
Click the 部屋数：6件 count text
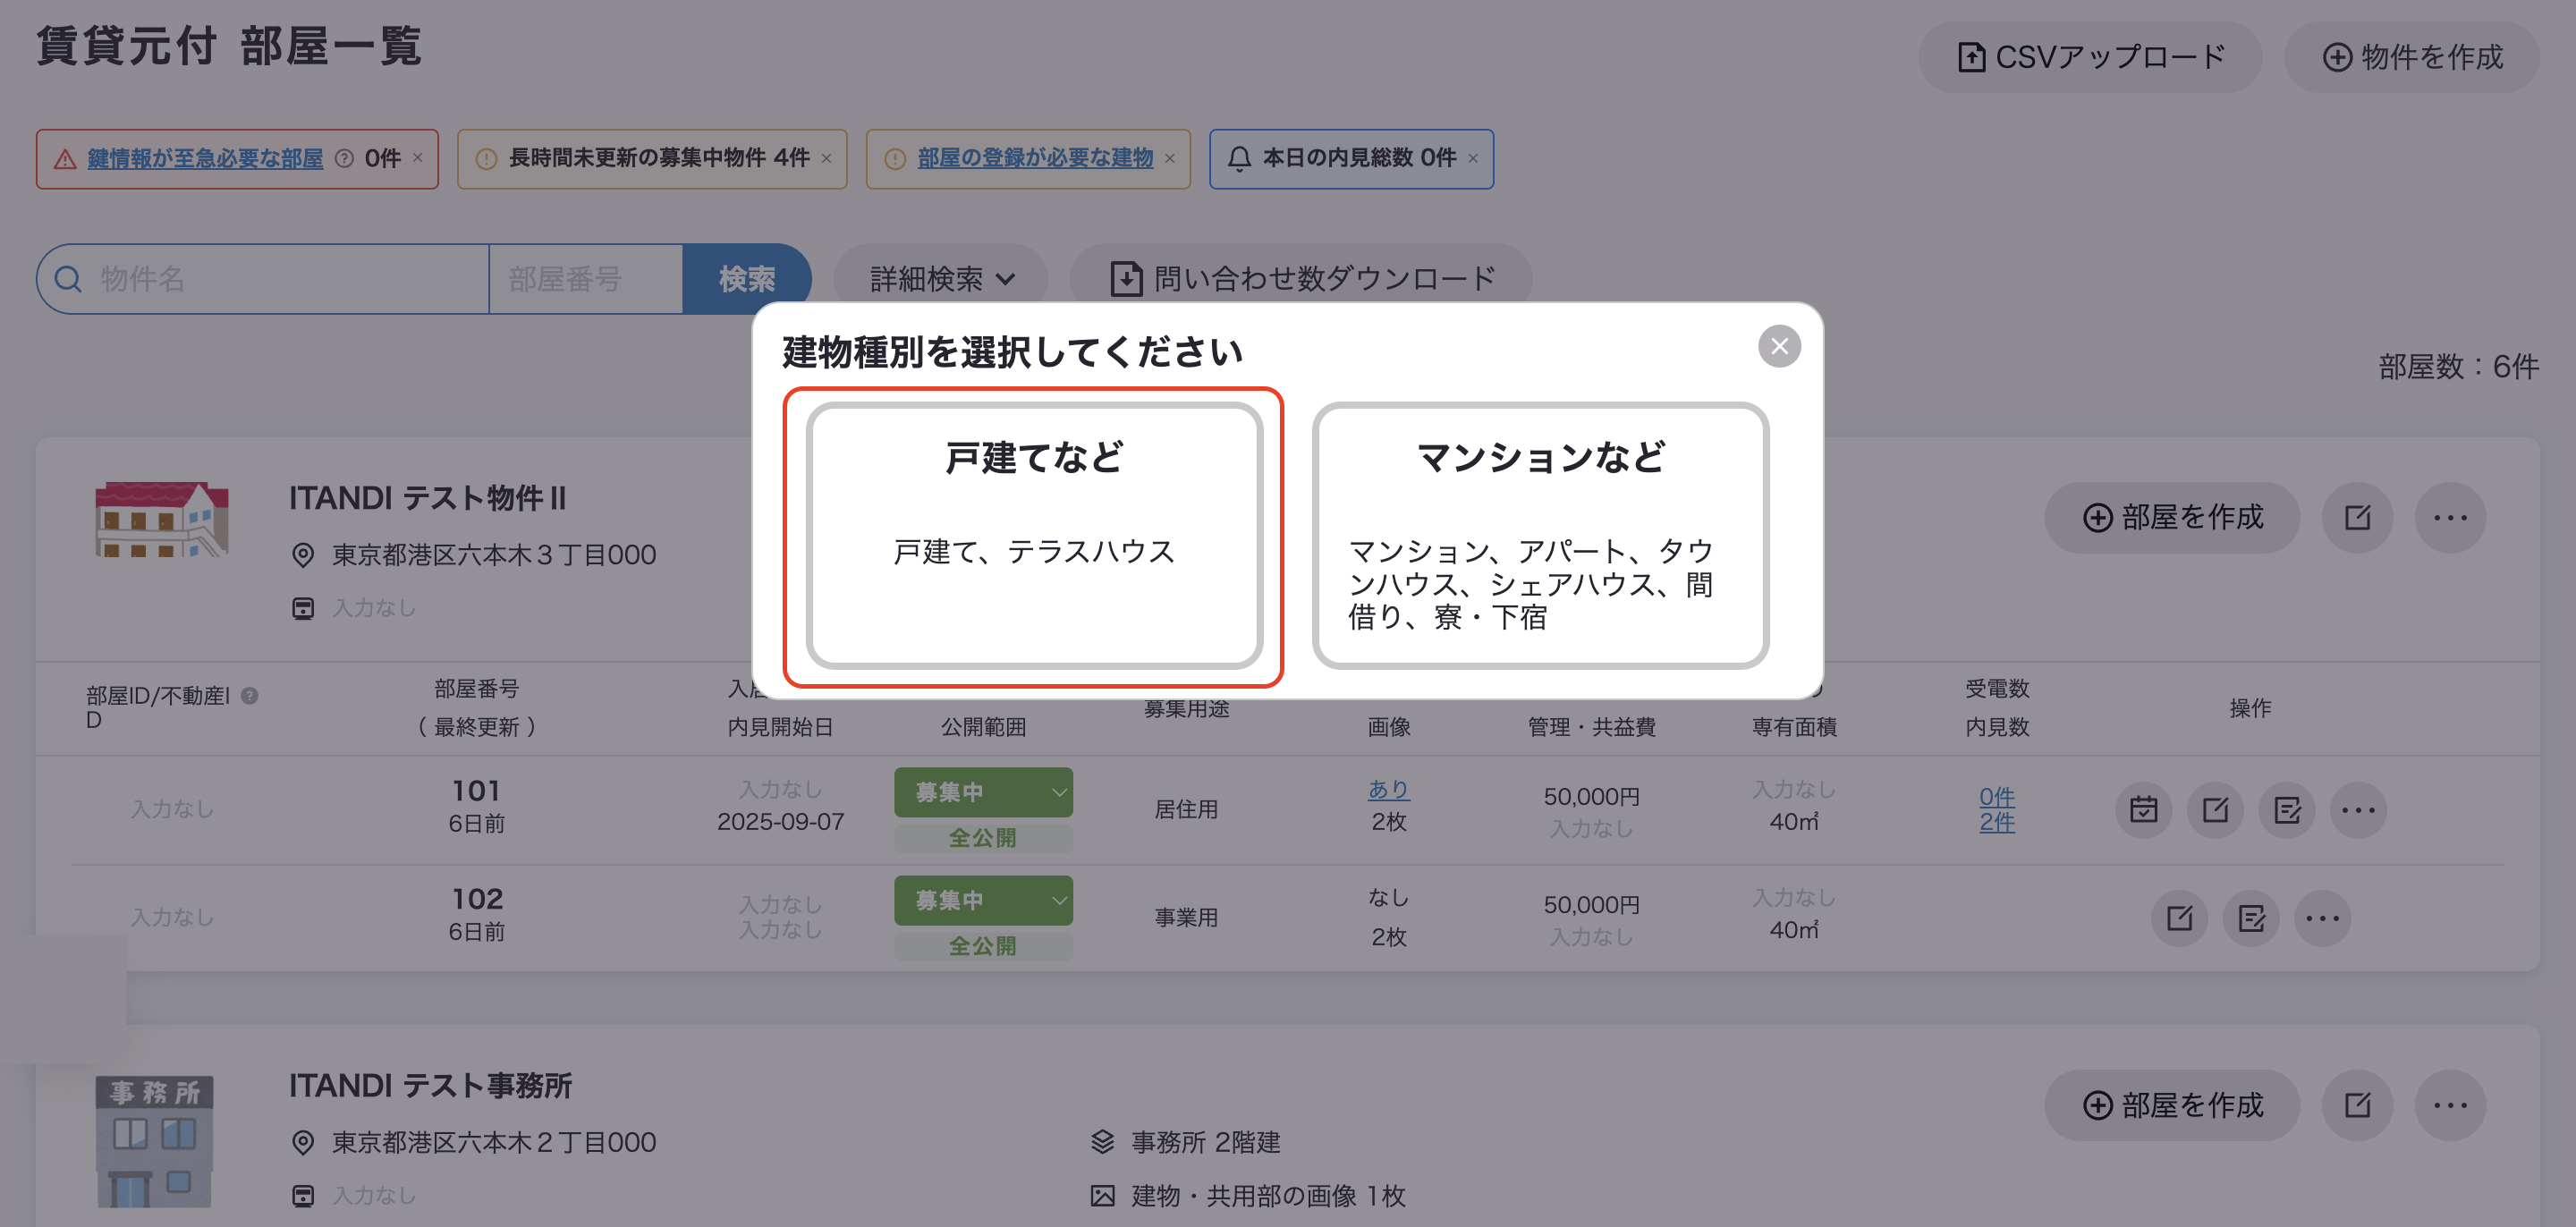tap(2458, 367)
